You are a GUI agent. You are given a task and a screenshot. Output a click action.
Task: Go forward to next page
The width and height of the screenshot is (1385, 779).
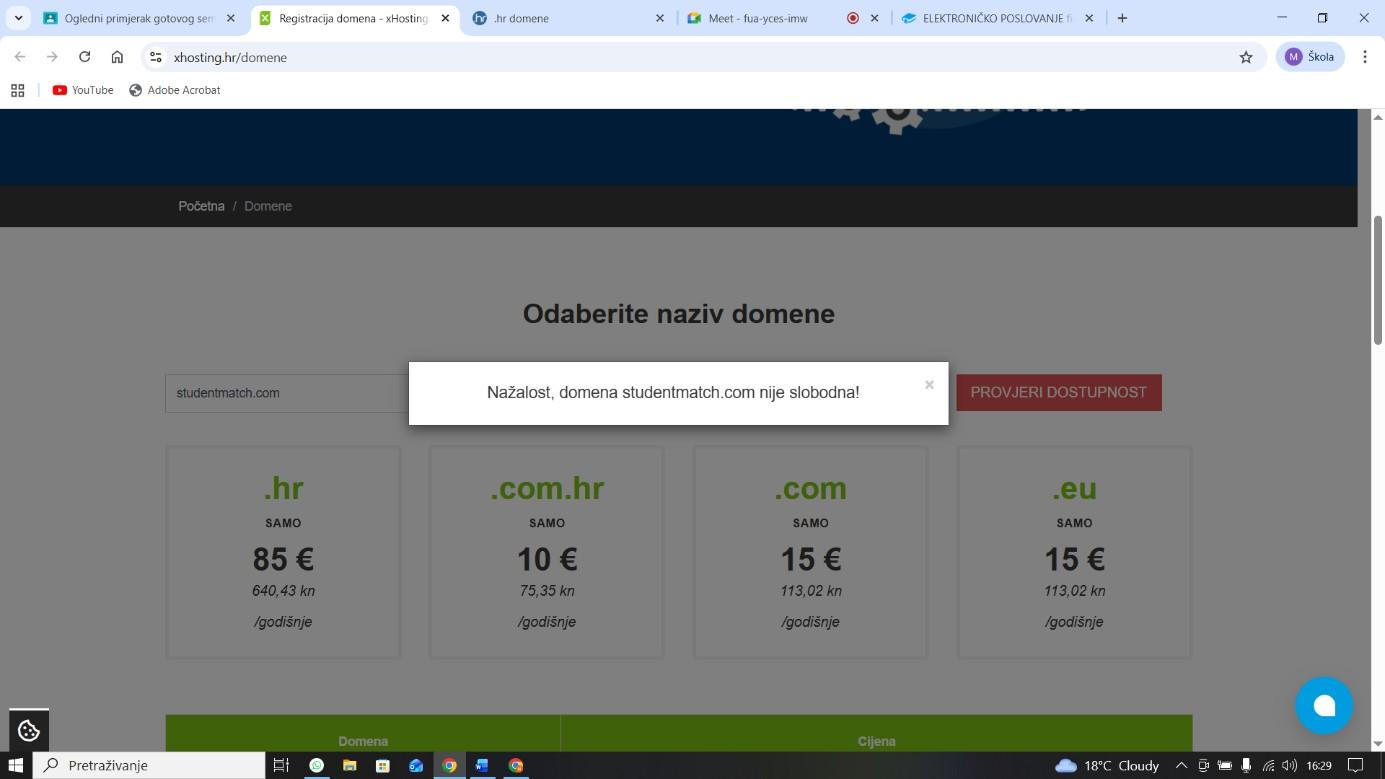click(x=52, y=57)
